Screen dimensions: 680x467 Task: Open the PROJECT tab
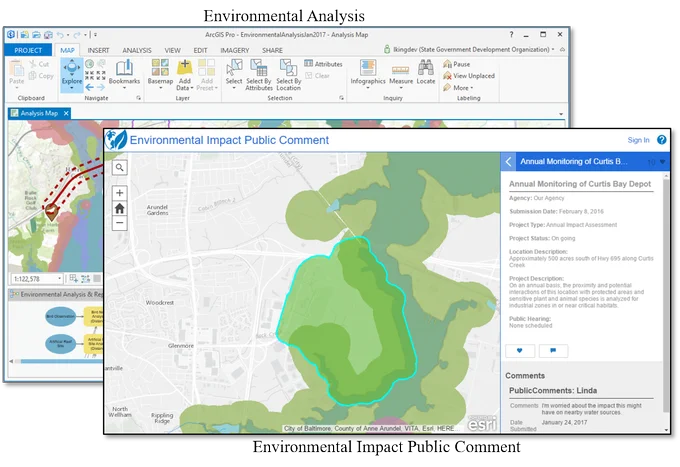[x=28, y=50]
